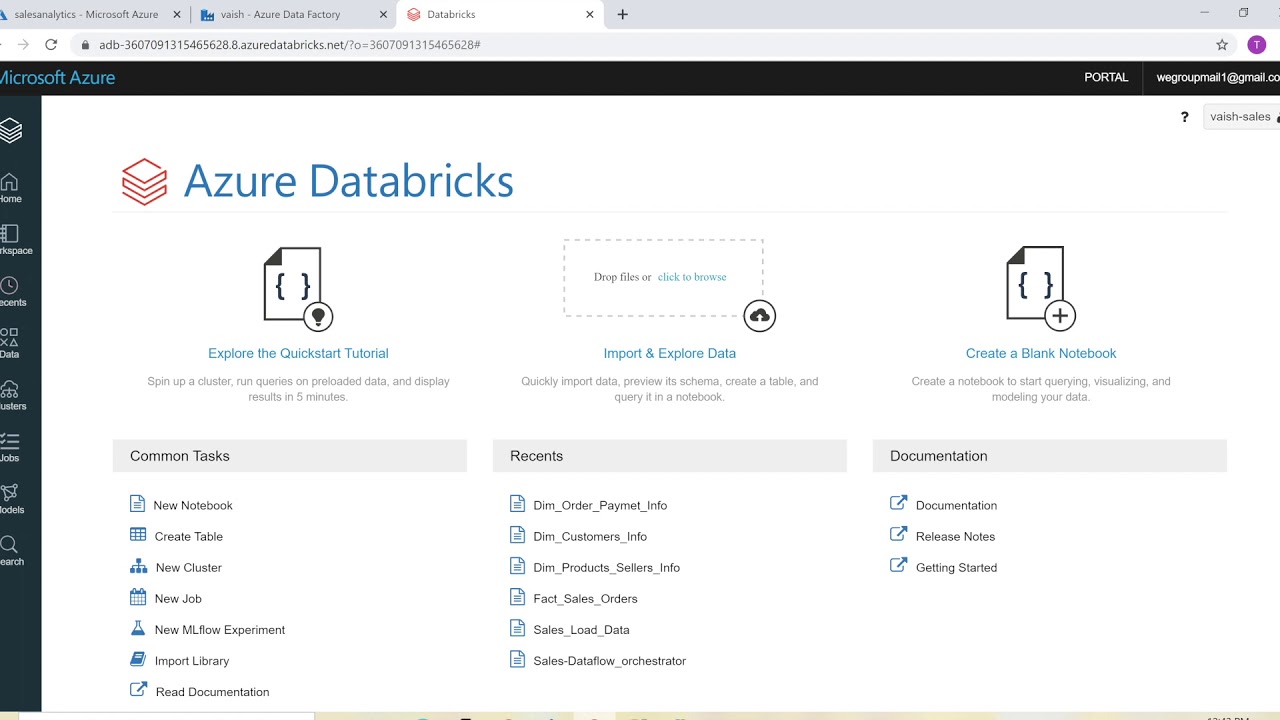Click New MLflow Experiment link
Screen dimensions: 1280x720
[x=220, y=629]
